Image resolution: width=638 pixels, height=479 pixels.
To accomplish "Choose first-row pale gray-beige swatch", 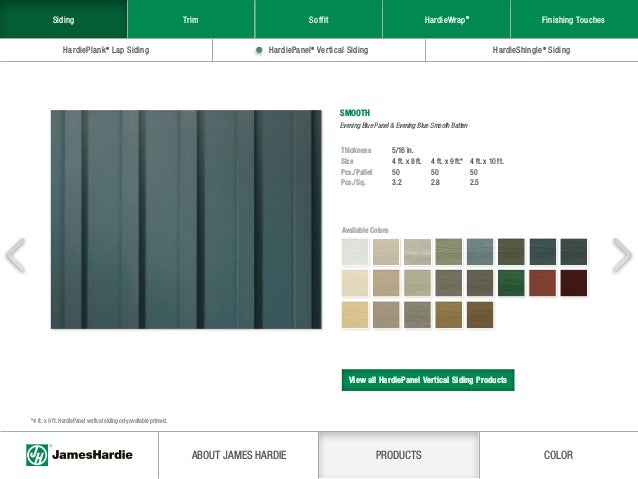I will 417,252.
